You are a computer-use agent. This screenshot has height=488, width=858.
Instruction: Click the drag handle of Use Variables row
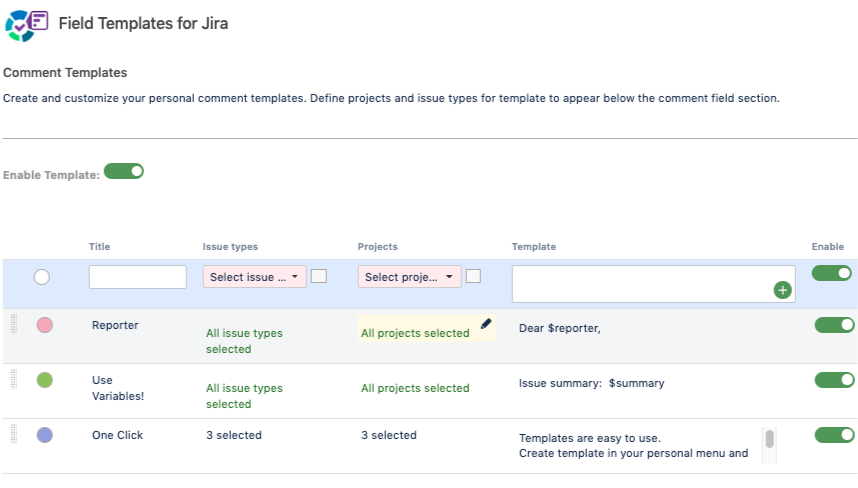[14, 379]
